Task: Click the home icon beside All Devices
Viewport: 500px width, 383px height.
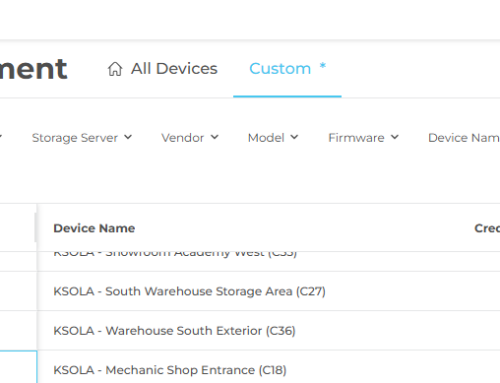Action: [115, 69]
